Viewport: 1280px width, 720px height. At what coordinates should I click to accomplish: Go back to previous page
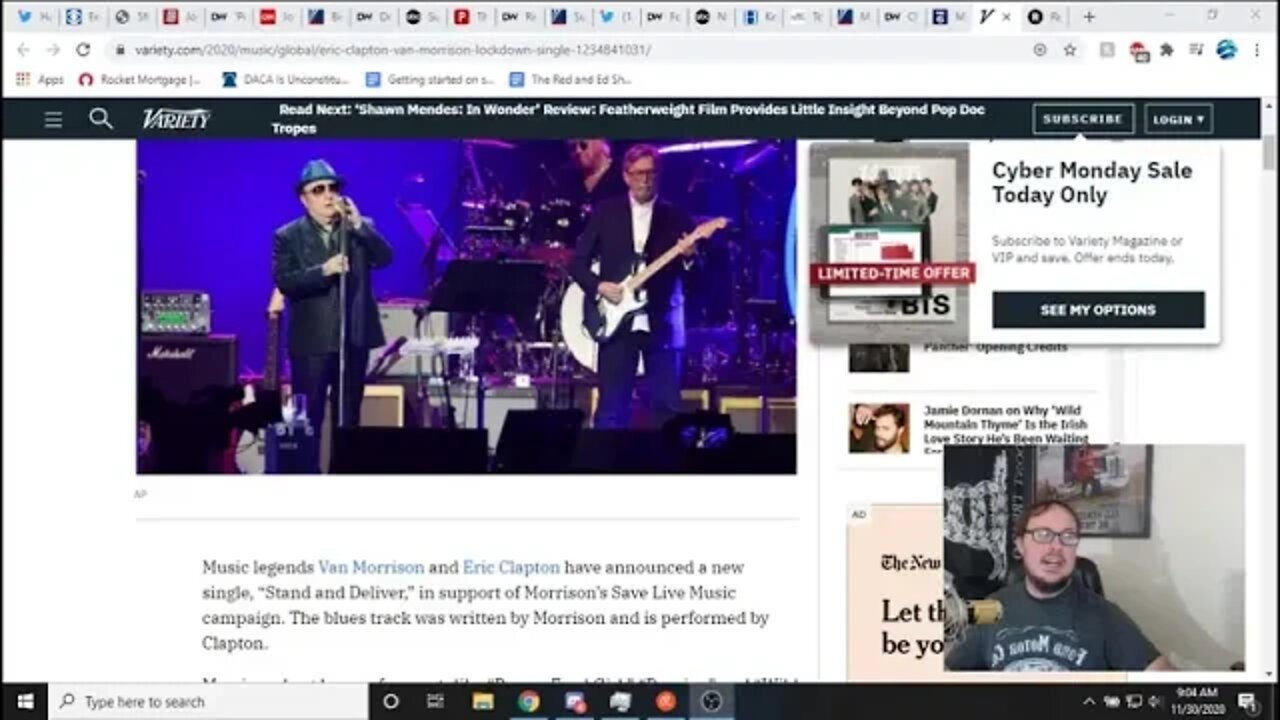[x=23, y=49]
